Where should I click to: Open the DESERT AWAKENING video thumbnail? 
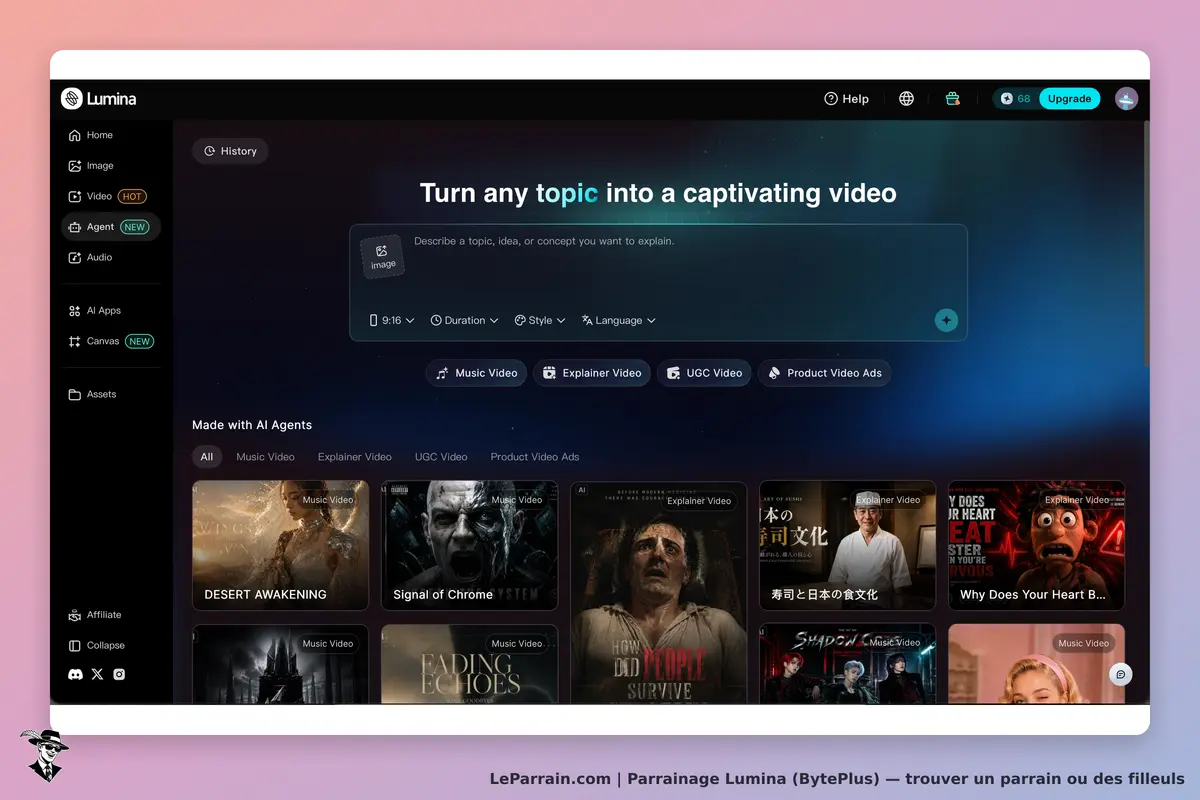coord(280,545)
